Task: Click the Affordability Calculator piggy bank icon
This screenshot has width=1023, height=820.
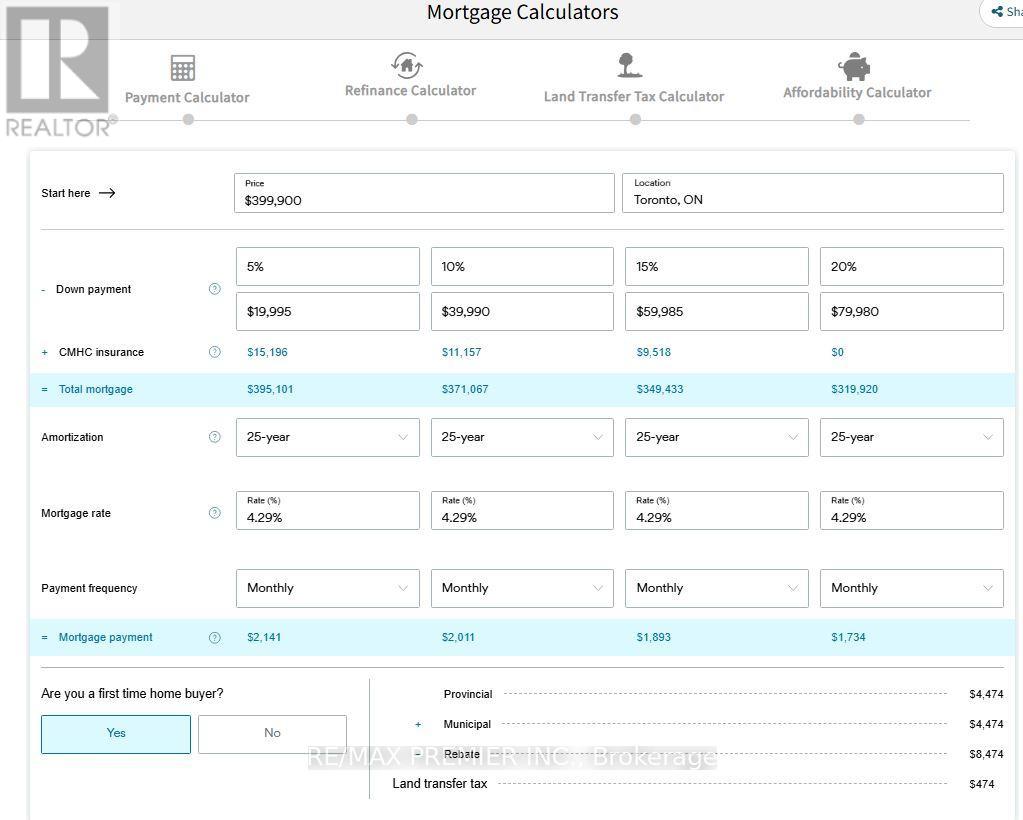Action: click(855, 67)
